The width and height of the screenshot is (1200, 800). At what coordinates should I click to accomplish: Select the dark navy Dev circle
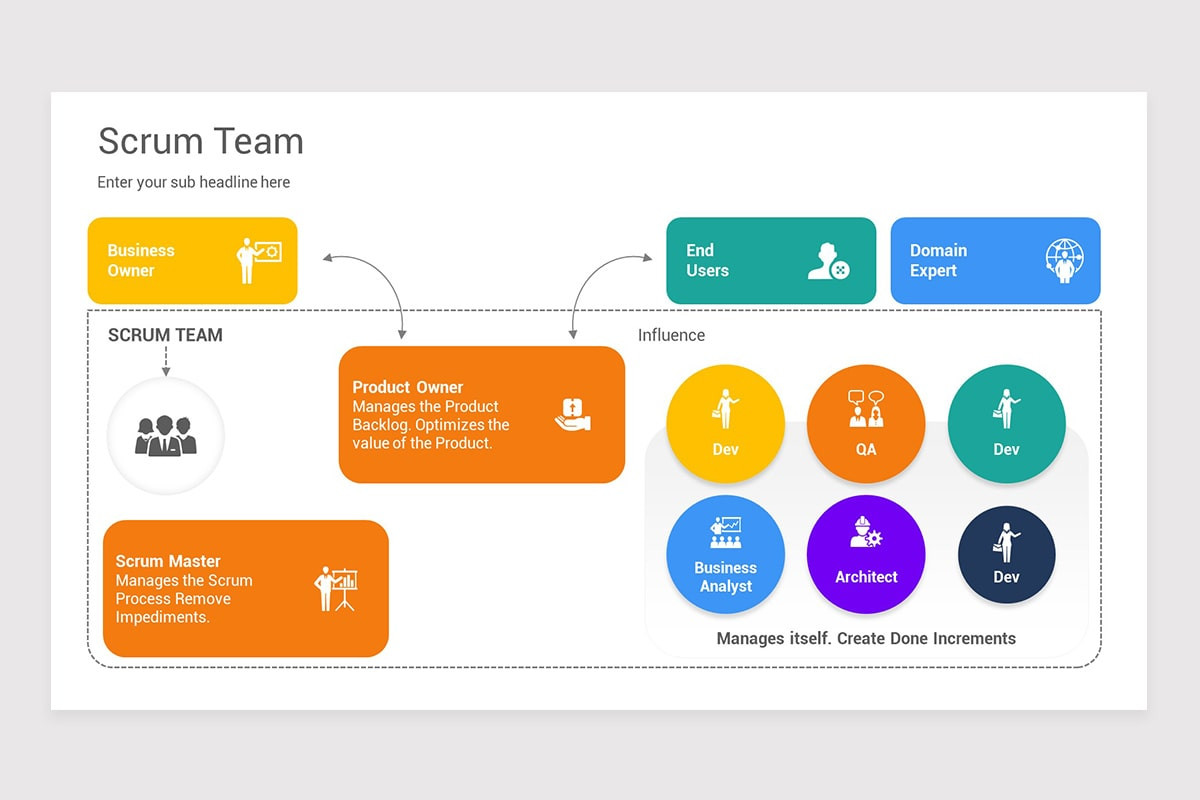1006,555
